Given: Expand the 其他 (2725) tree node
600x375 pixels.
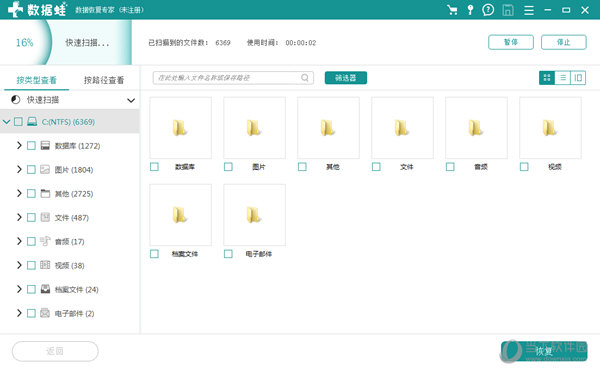Looking at the screenshot, I should (x=19, y=193).
